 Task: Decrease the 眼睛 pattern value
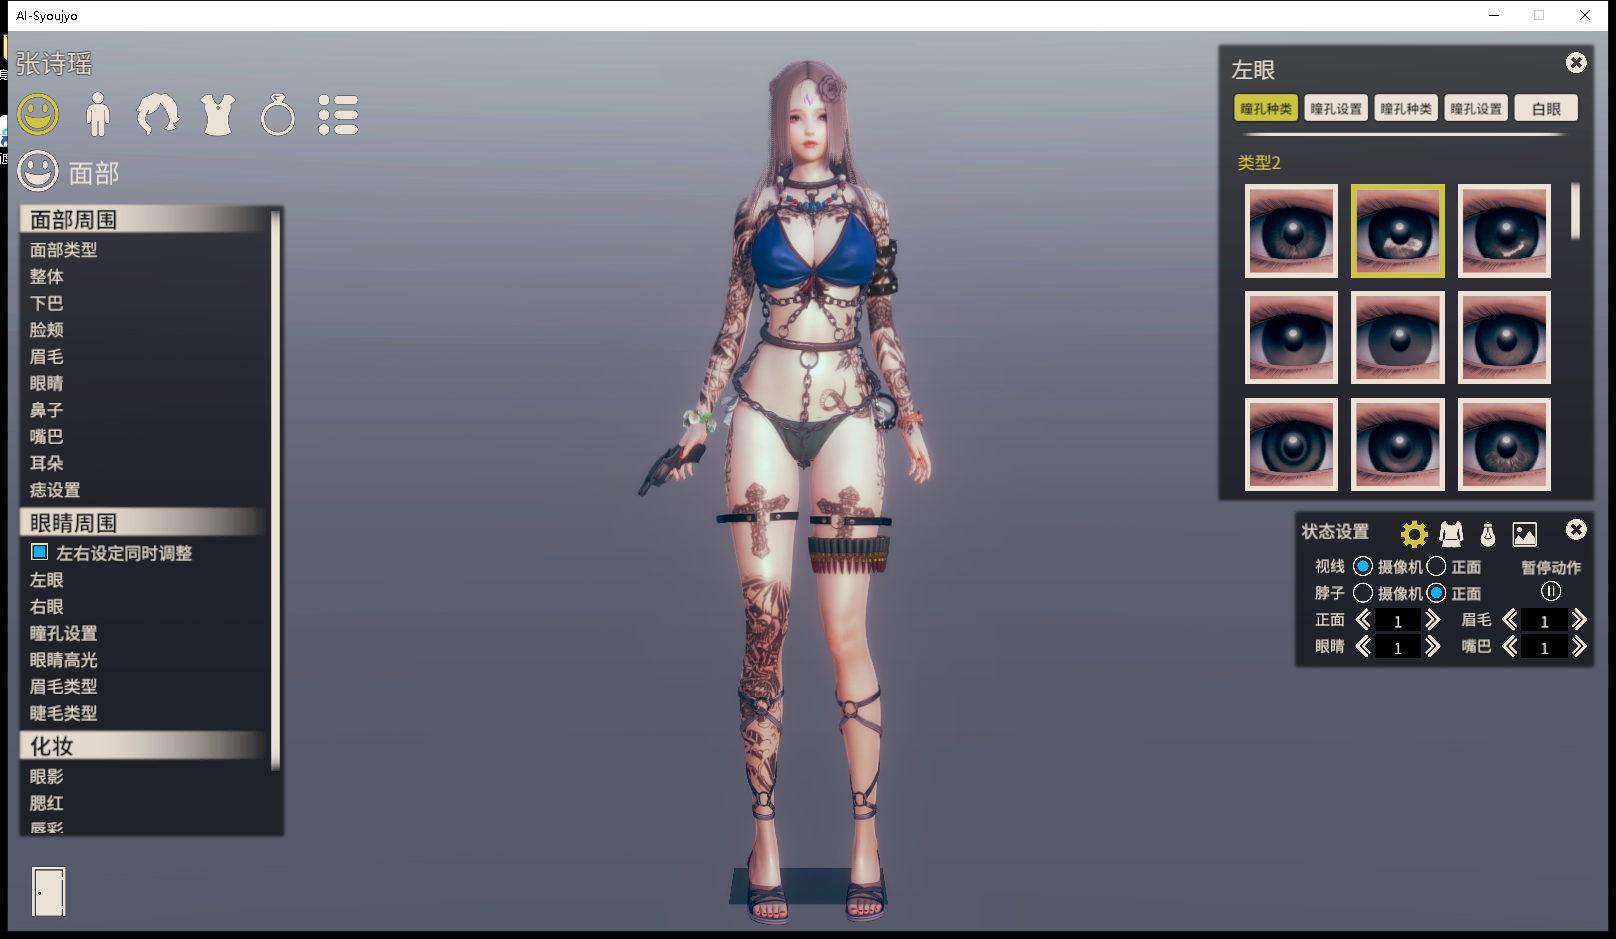[x=1363, y=647]
